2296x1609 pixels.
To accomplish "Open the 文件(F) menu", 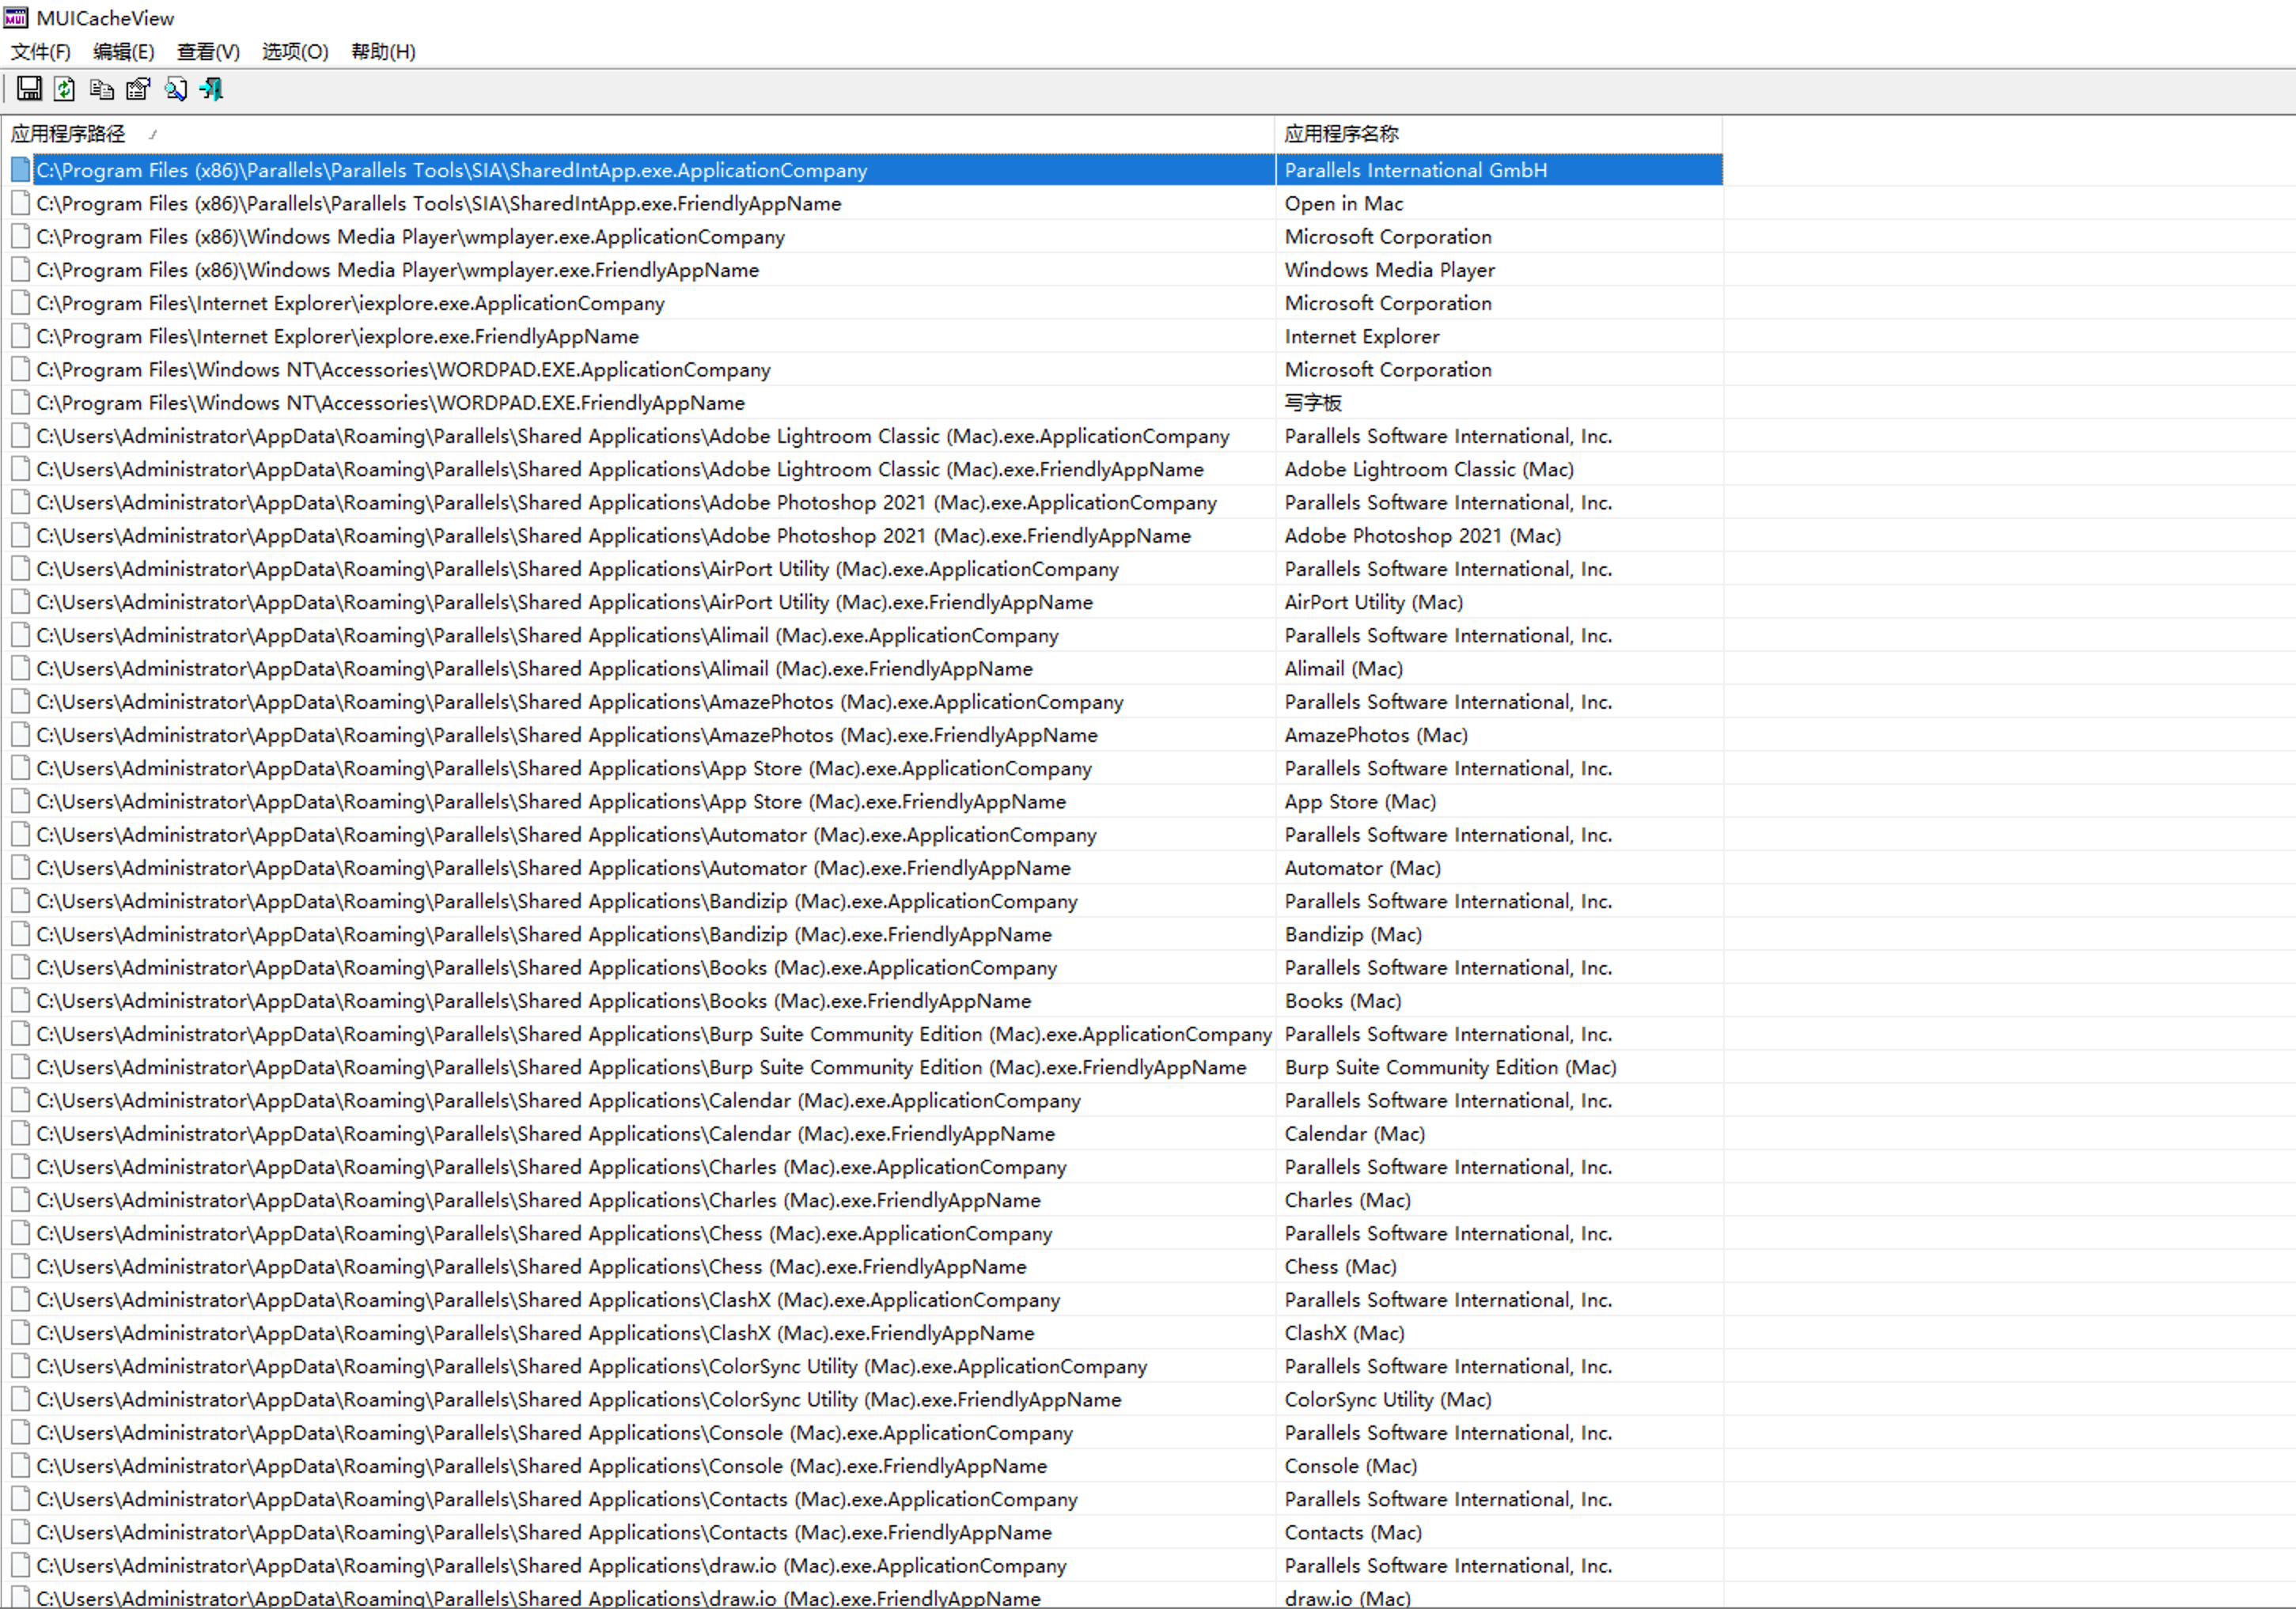I will pyautogui.click(x=40, y=52).
